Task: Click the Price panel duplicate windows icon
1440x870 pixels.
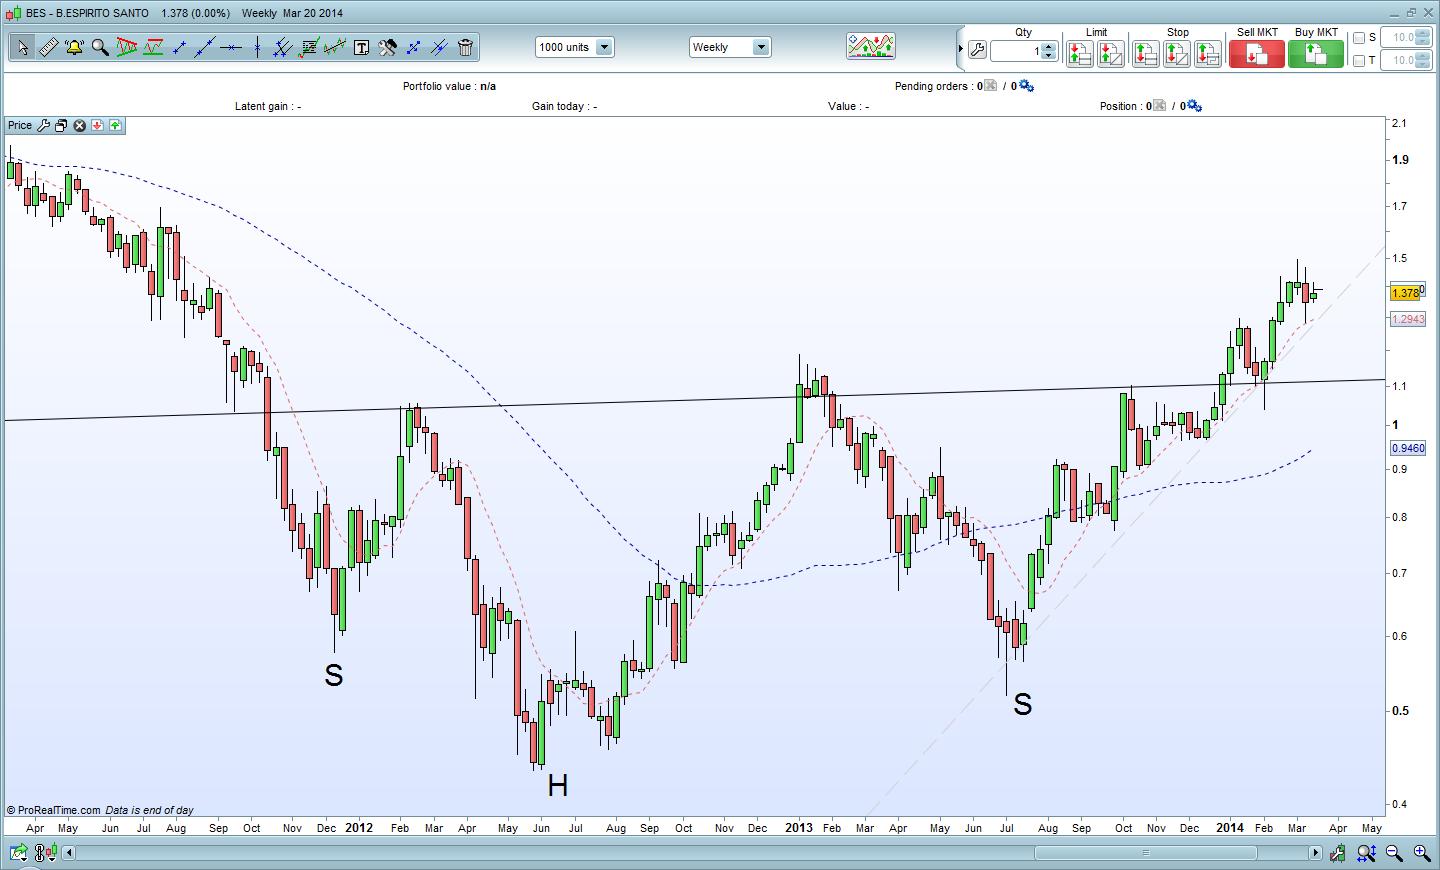Action: click(61, 126)
